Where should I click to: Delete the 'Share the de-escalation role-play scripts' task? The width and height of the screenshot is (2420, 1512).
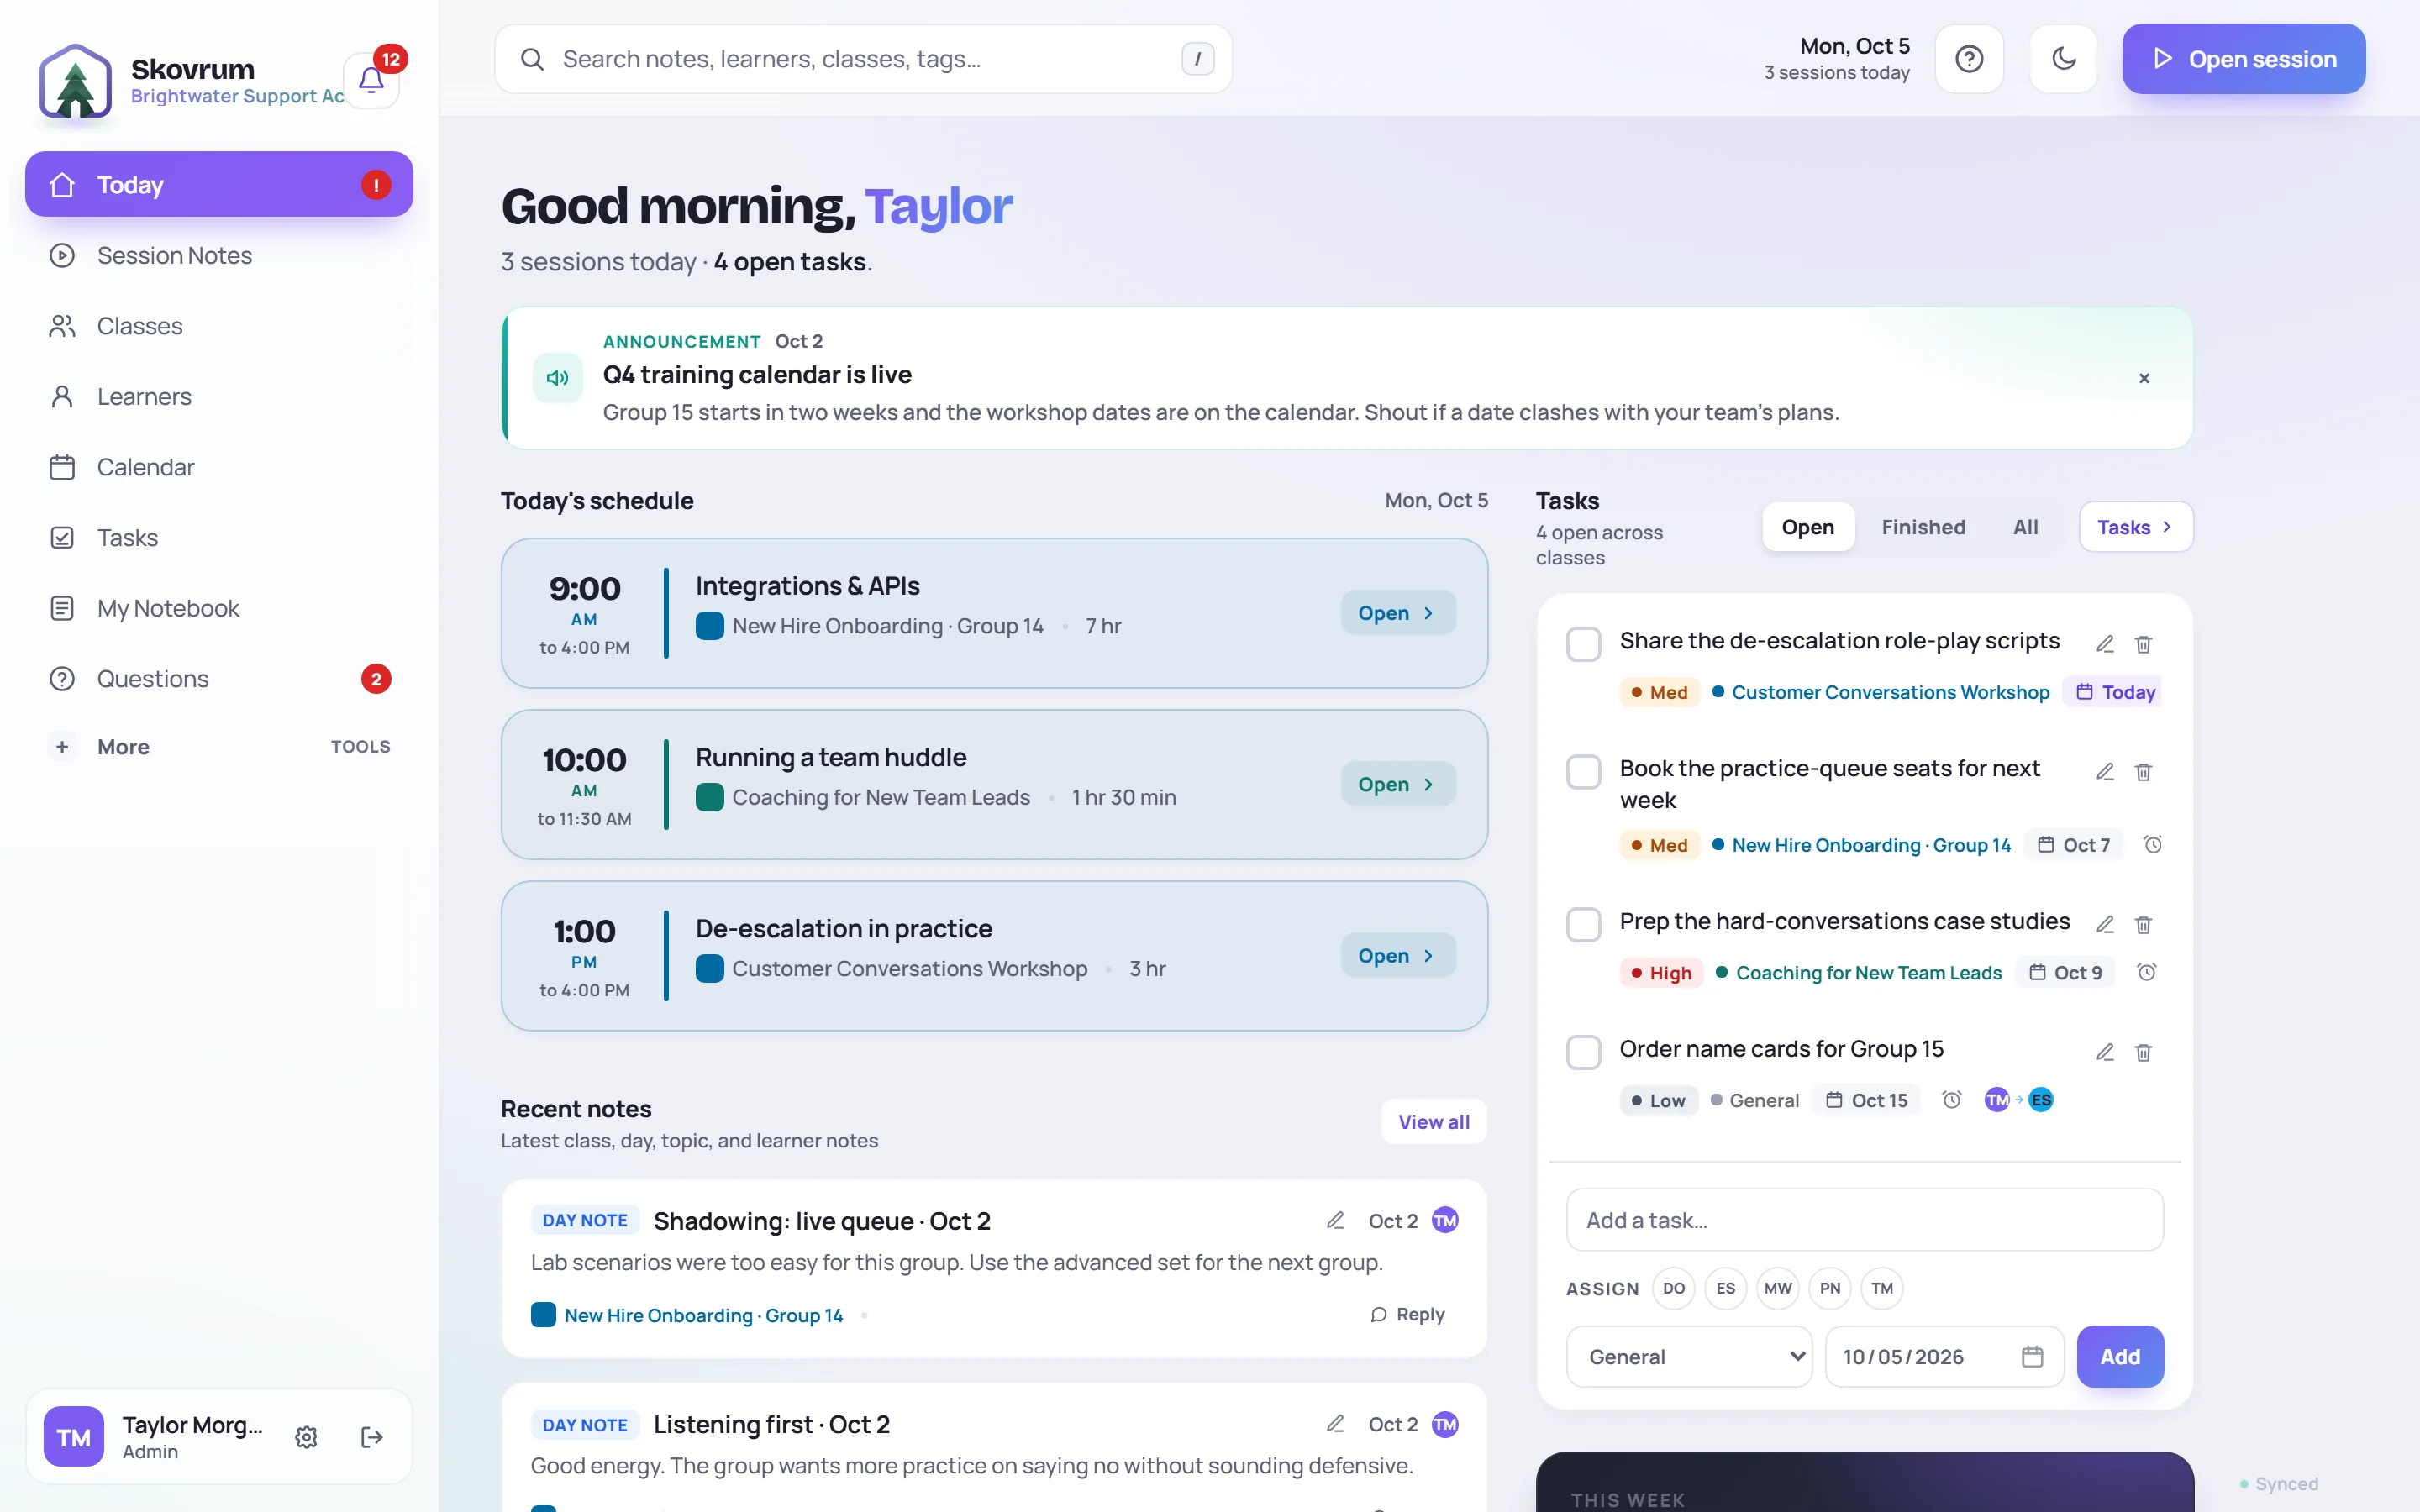coord(2143,644)
